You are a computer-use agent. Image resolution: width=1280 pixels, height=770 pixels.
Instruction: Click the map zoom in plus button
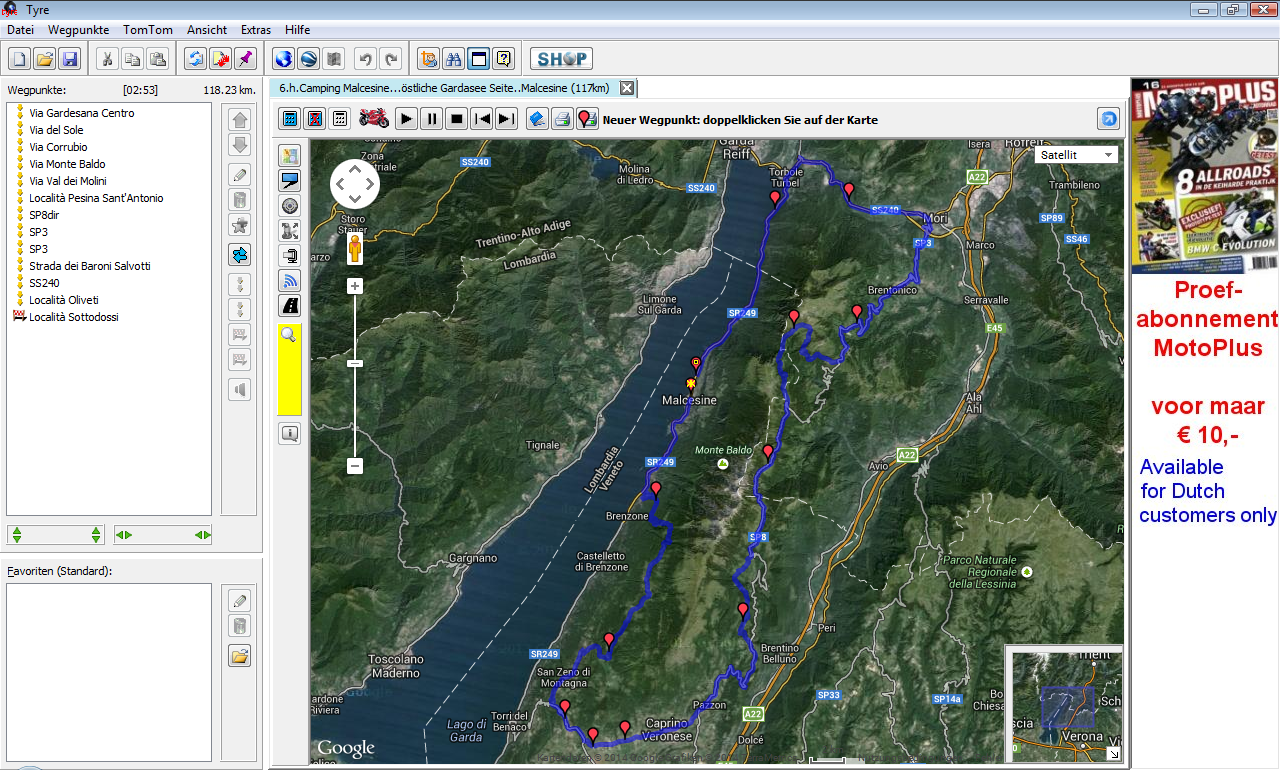[x=355, y=287]
